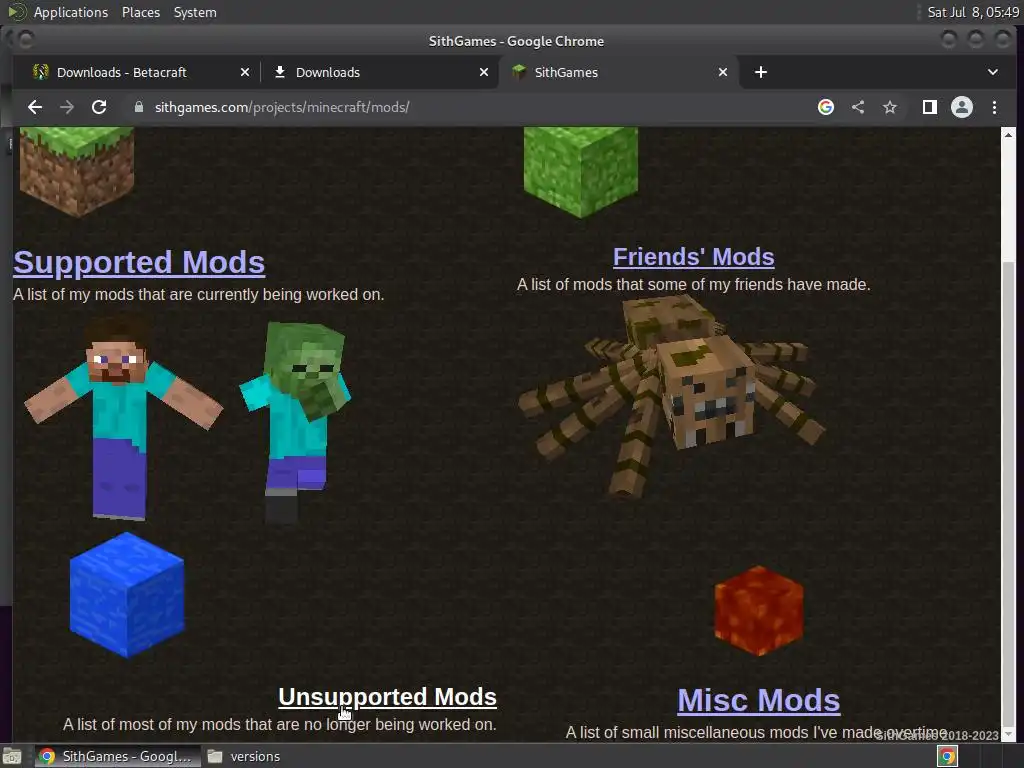Image resolution: width=1024 pixels, height=768 pixels.
Task: Click the blue water block image
Action: 127,594
